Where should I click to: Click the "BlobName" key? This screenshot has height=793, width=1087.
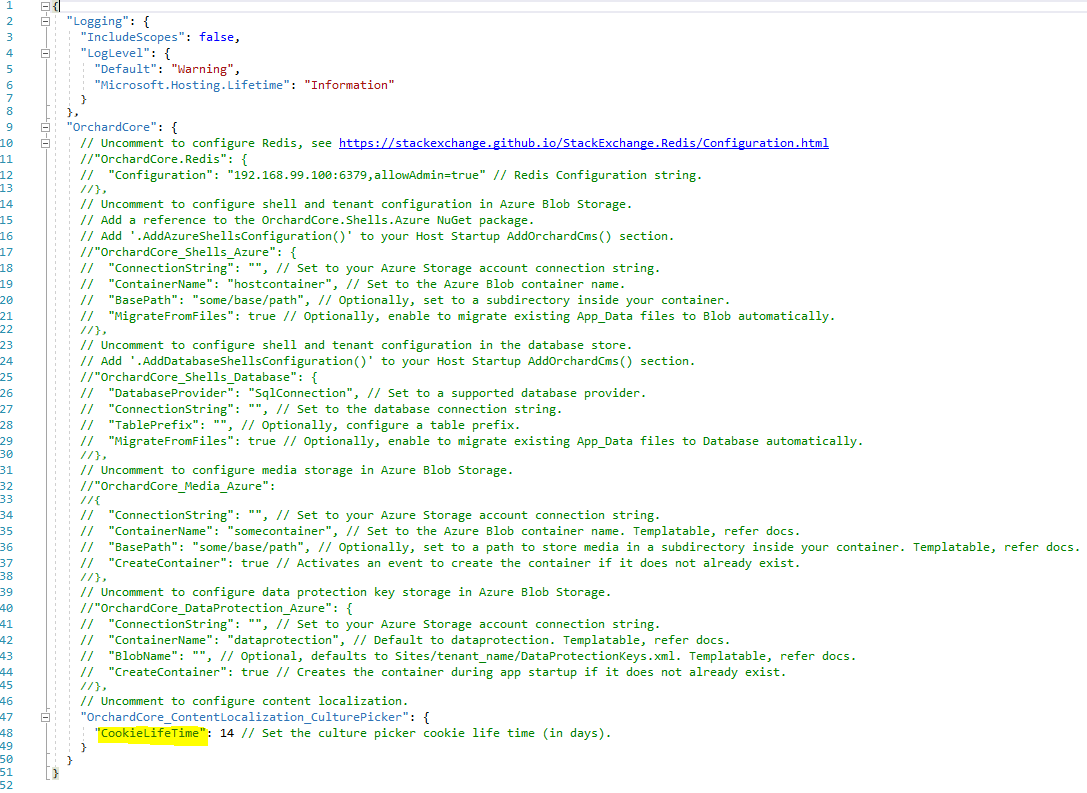point(143,656)
